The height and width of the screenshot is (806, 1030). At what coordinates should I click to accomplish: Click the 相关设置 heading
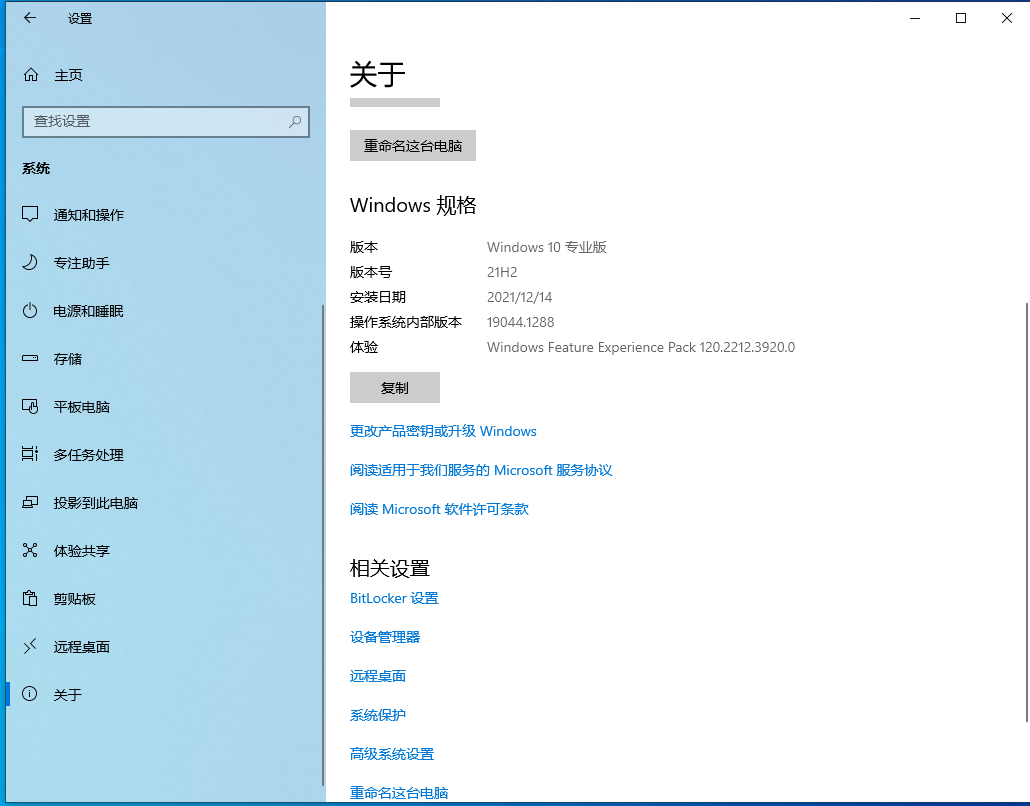point(390,568)
